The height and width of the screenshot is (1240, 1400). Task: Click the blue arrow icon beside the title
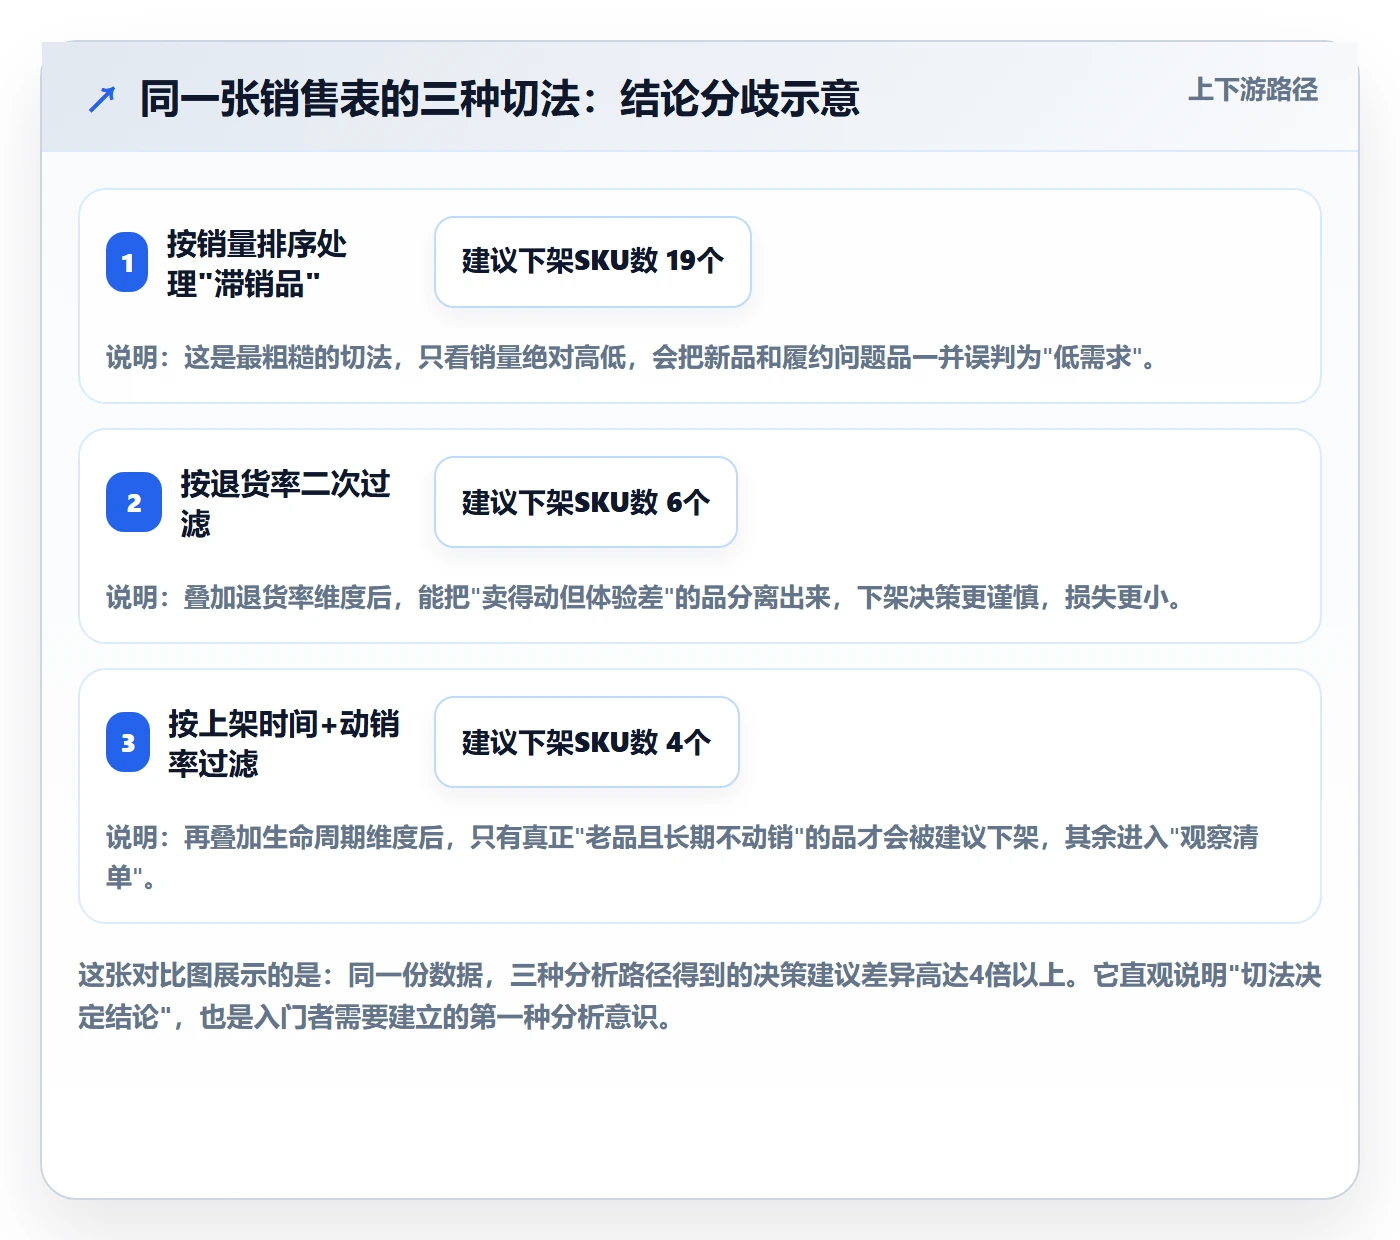pos(102,99)
